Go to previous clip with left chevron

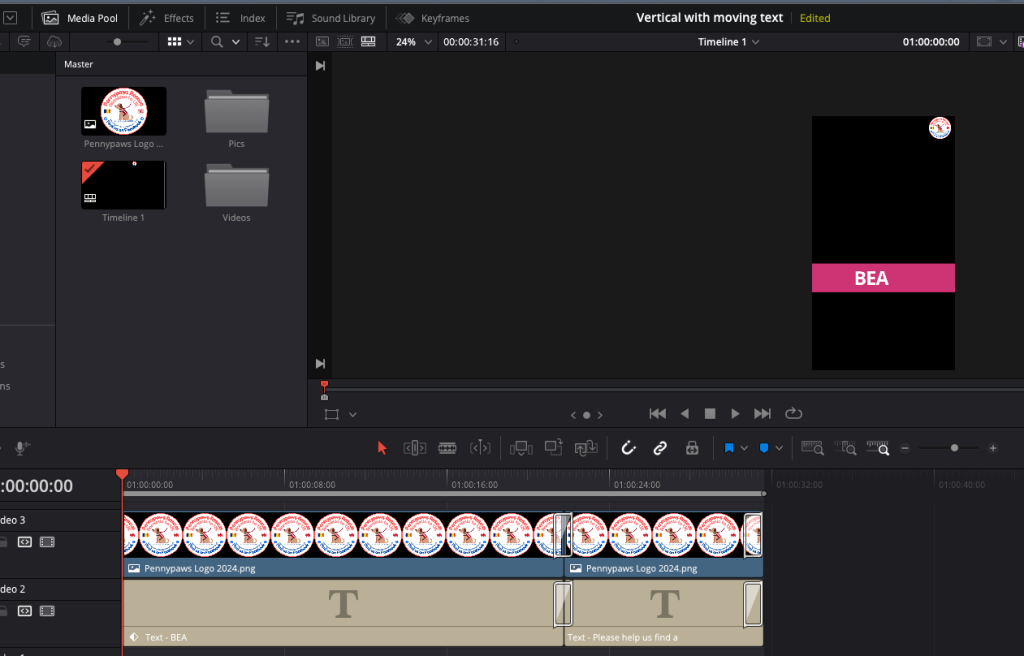click(x=573, y=415)
